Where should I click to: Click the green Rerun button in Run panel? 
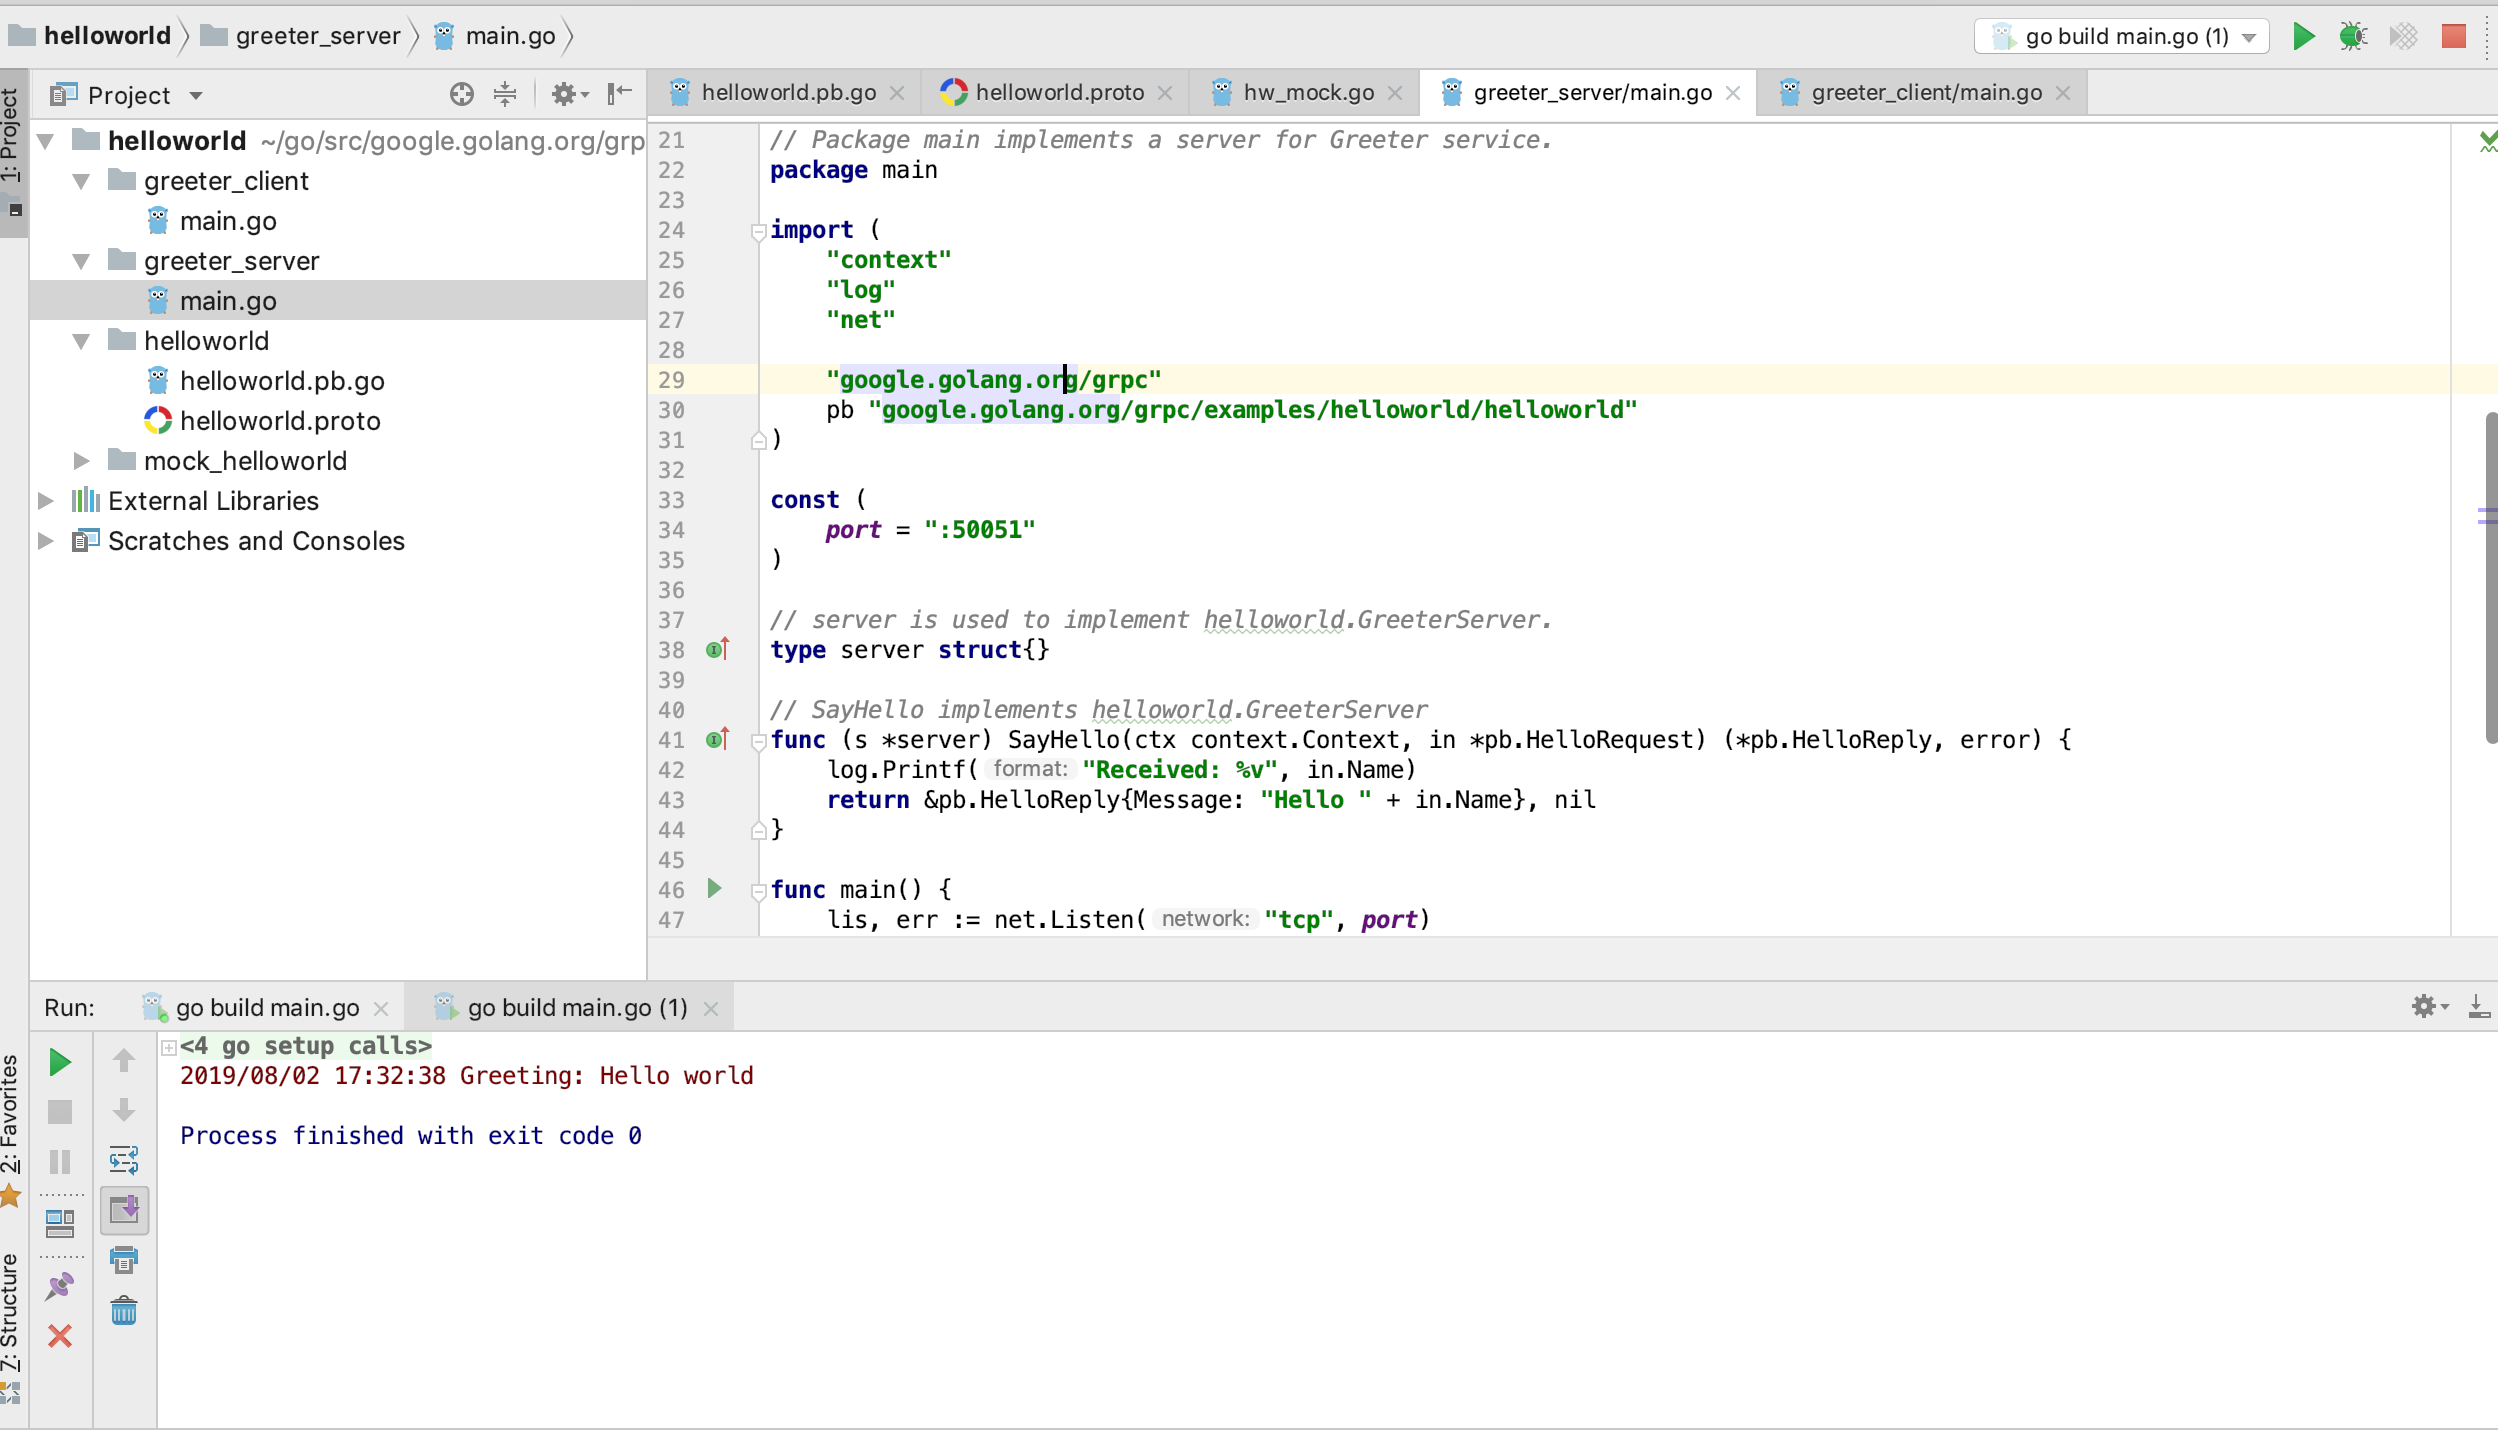click(x=60, y=1062)
